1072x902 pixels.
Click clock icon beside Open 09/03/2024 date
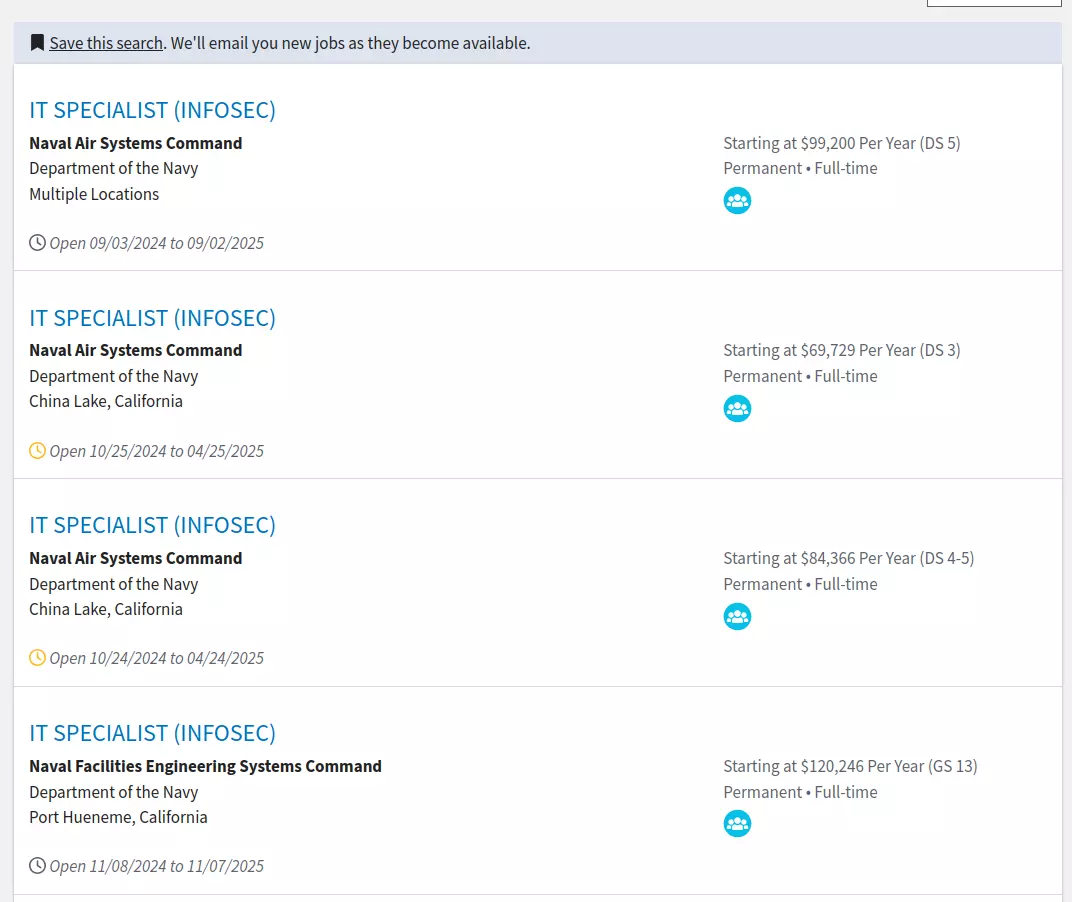38,243
